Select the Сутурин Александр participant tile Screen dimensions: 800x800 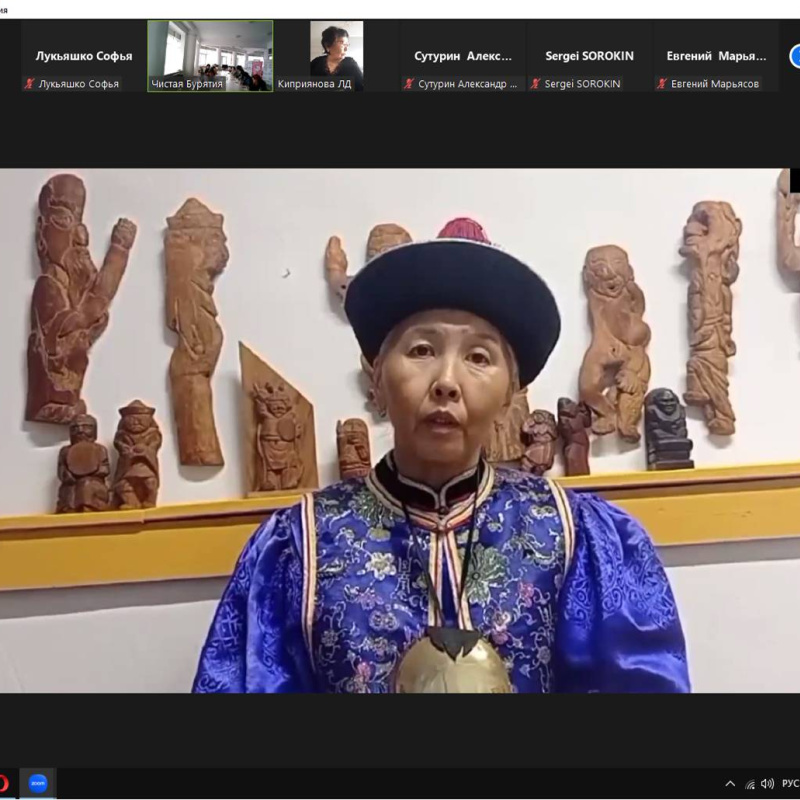point(463,56)
